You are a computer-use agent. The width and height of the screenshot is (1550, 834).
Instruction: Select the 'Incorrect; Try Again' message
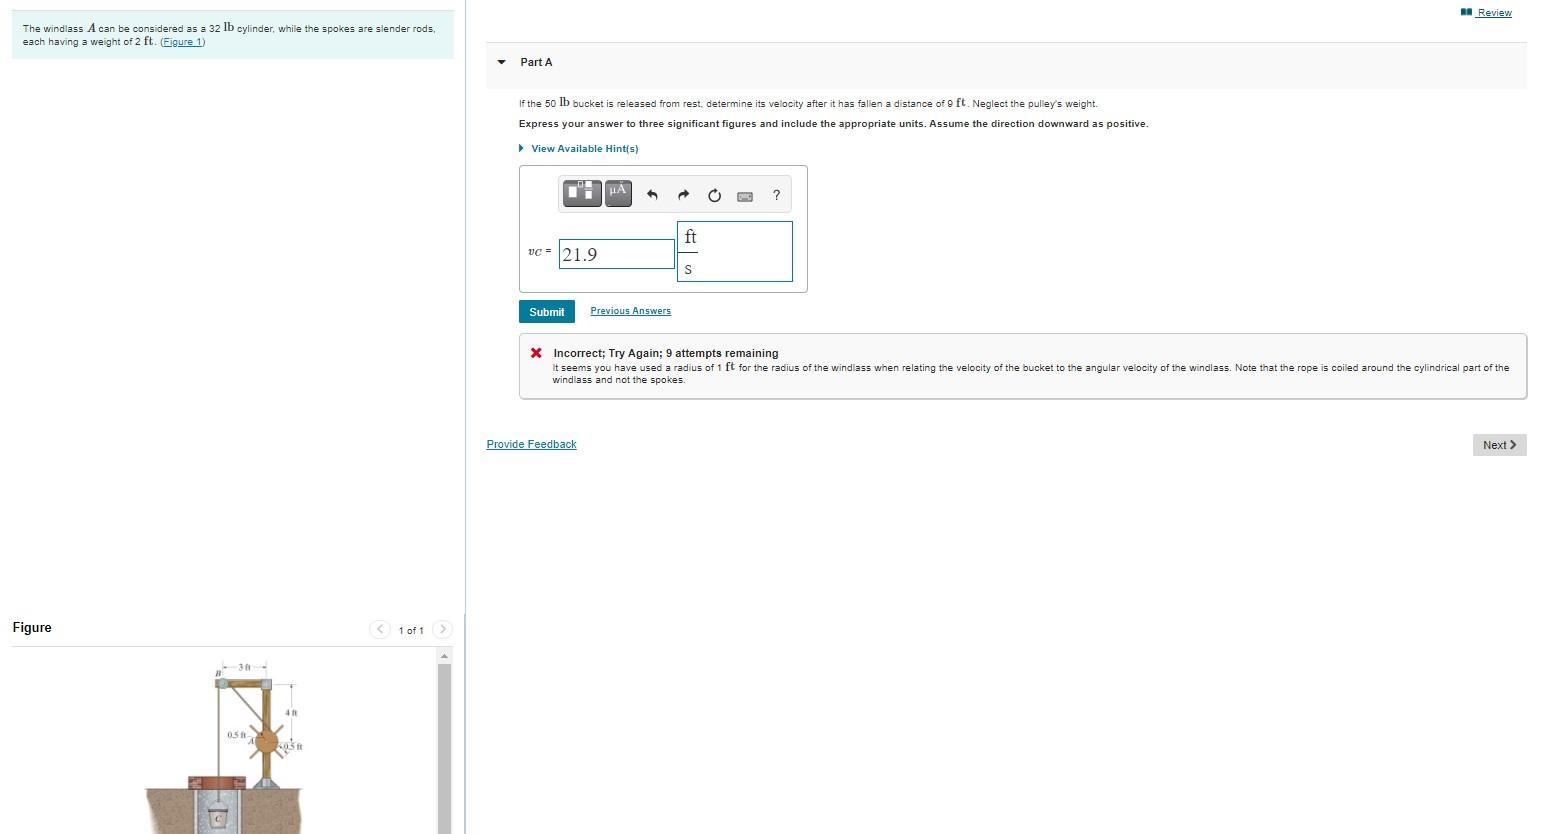click(x=665, y=353)
